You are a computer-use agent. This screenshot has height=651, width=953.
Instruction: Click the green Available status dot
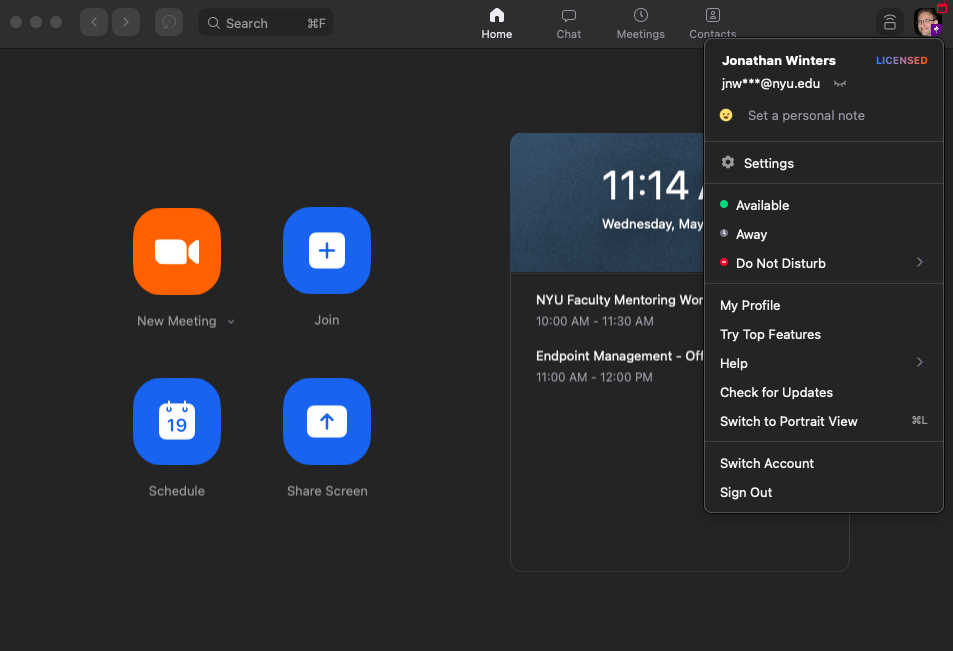click(x=724, y=204)
